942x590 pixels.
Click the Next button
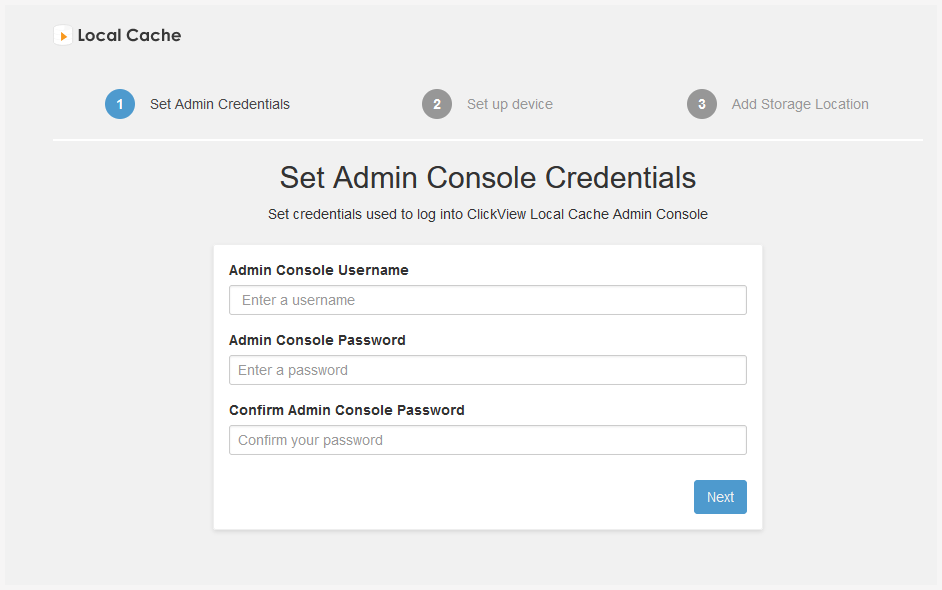(720, 497)
